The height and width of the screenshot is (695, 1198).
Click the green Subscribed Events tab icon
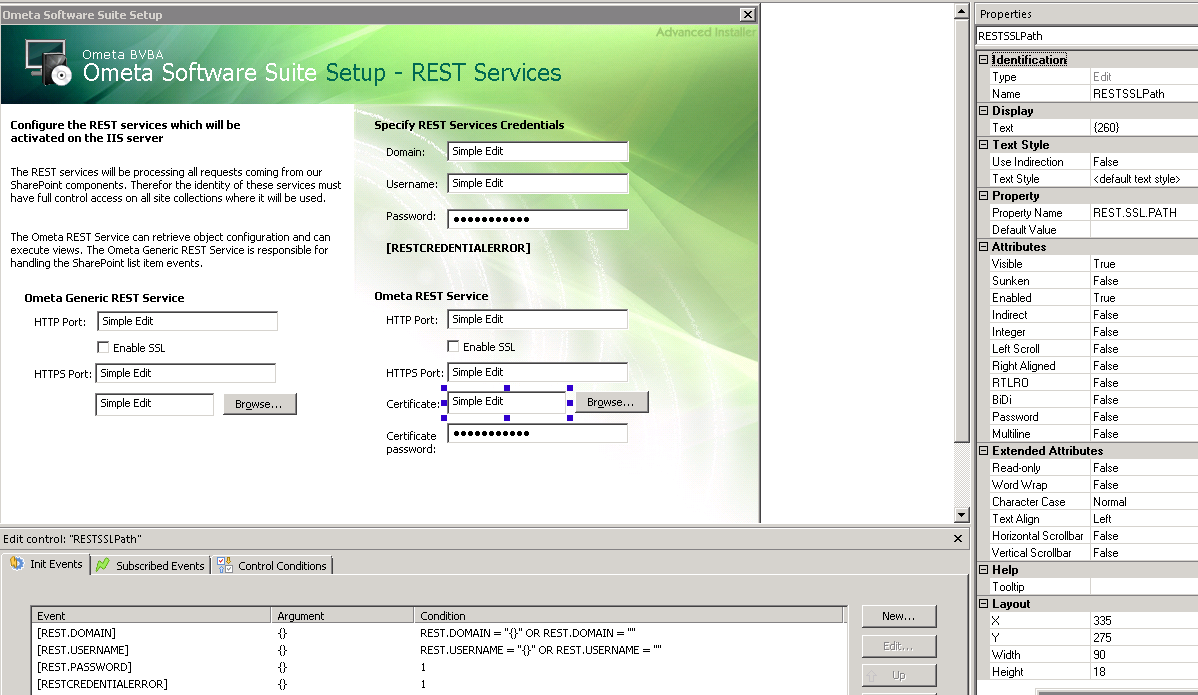(103, 566)
